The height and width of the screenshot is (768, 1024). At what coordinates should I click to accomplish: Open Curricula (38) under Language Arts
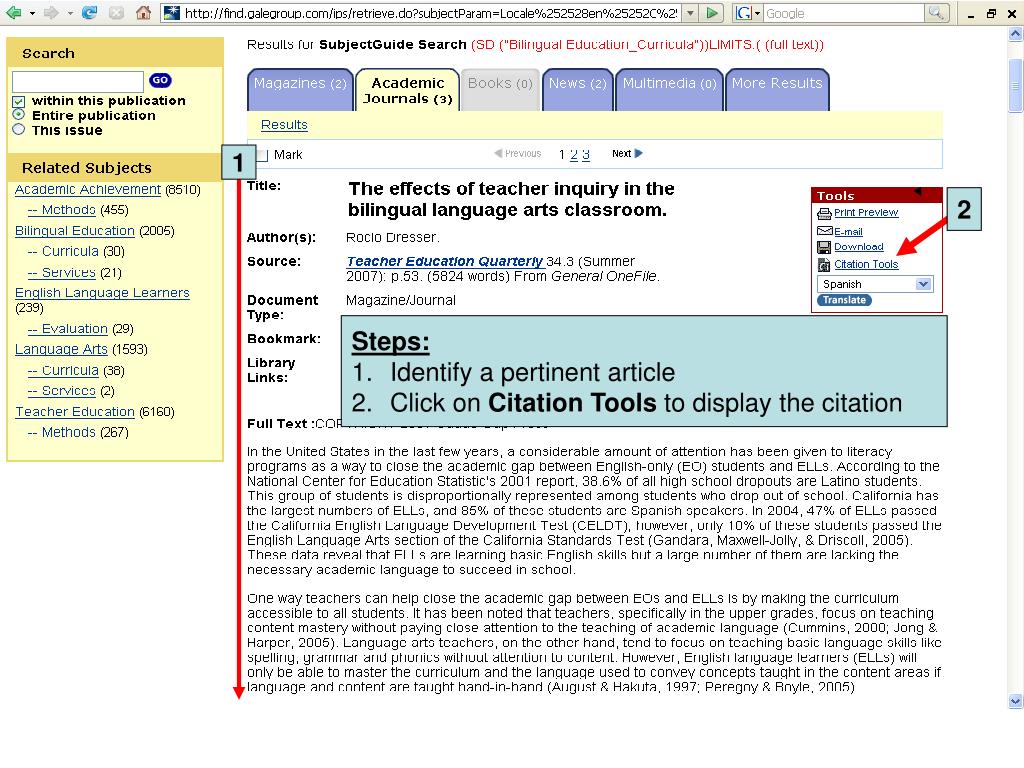[63, 370]
